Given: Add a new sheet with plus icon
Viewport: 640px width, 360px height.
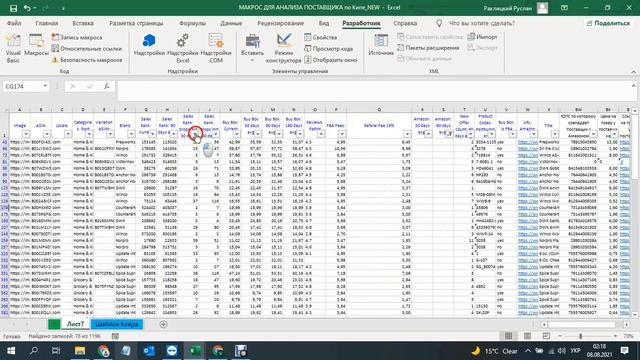Looking at the screenshot, I should [x=163, y=324].
